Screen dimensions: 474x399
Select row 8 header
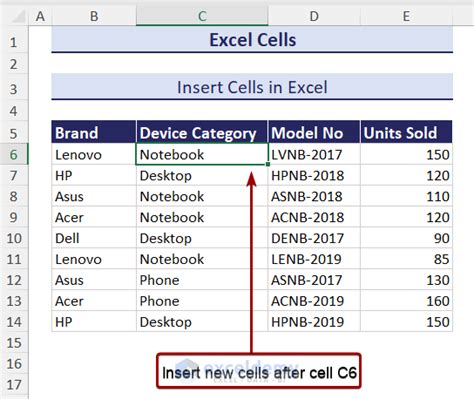(x=14, y=196)
